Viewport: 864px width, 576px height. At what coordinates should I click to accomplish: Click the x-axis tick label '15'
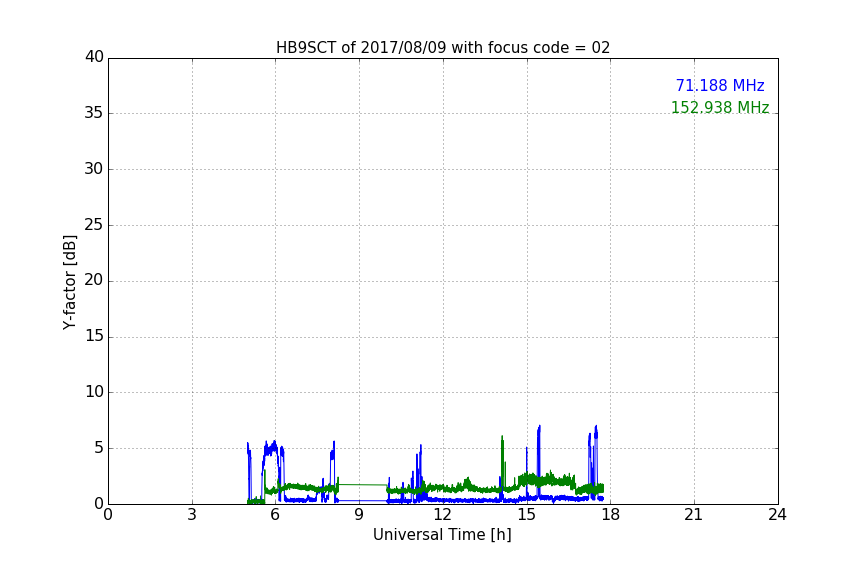[x=526, y=515]
